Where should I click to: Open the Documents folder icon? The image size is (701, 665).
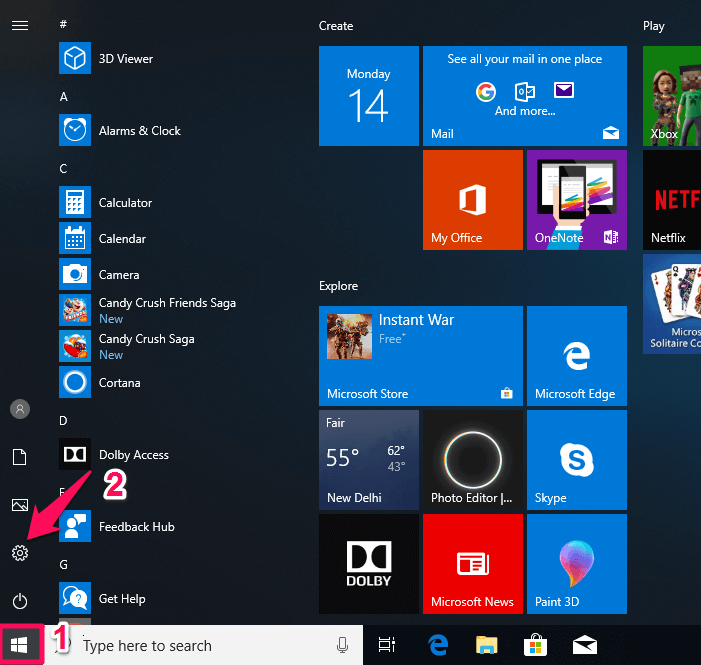click(20, 457)
